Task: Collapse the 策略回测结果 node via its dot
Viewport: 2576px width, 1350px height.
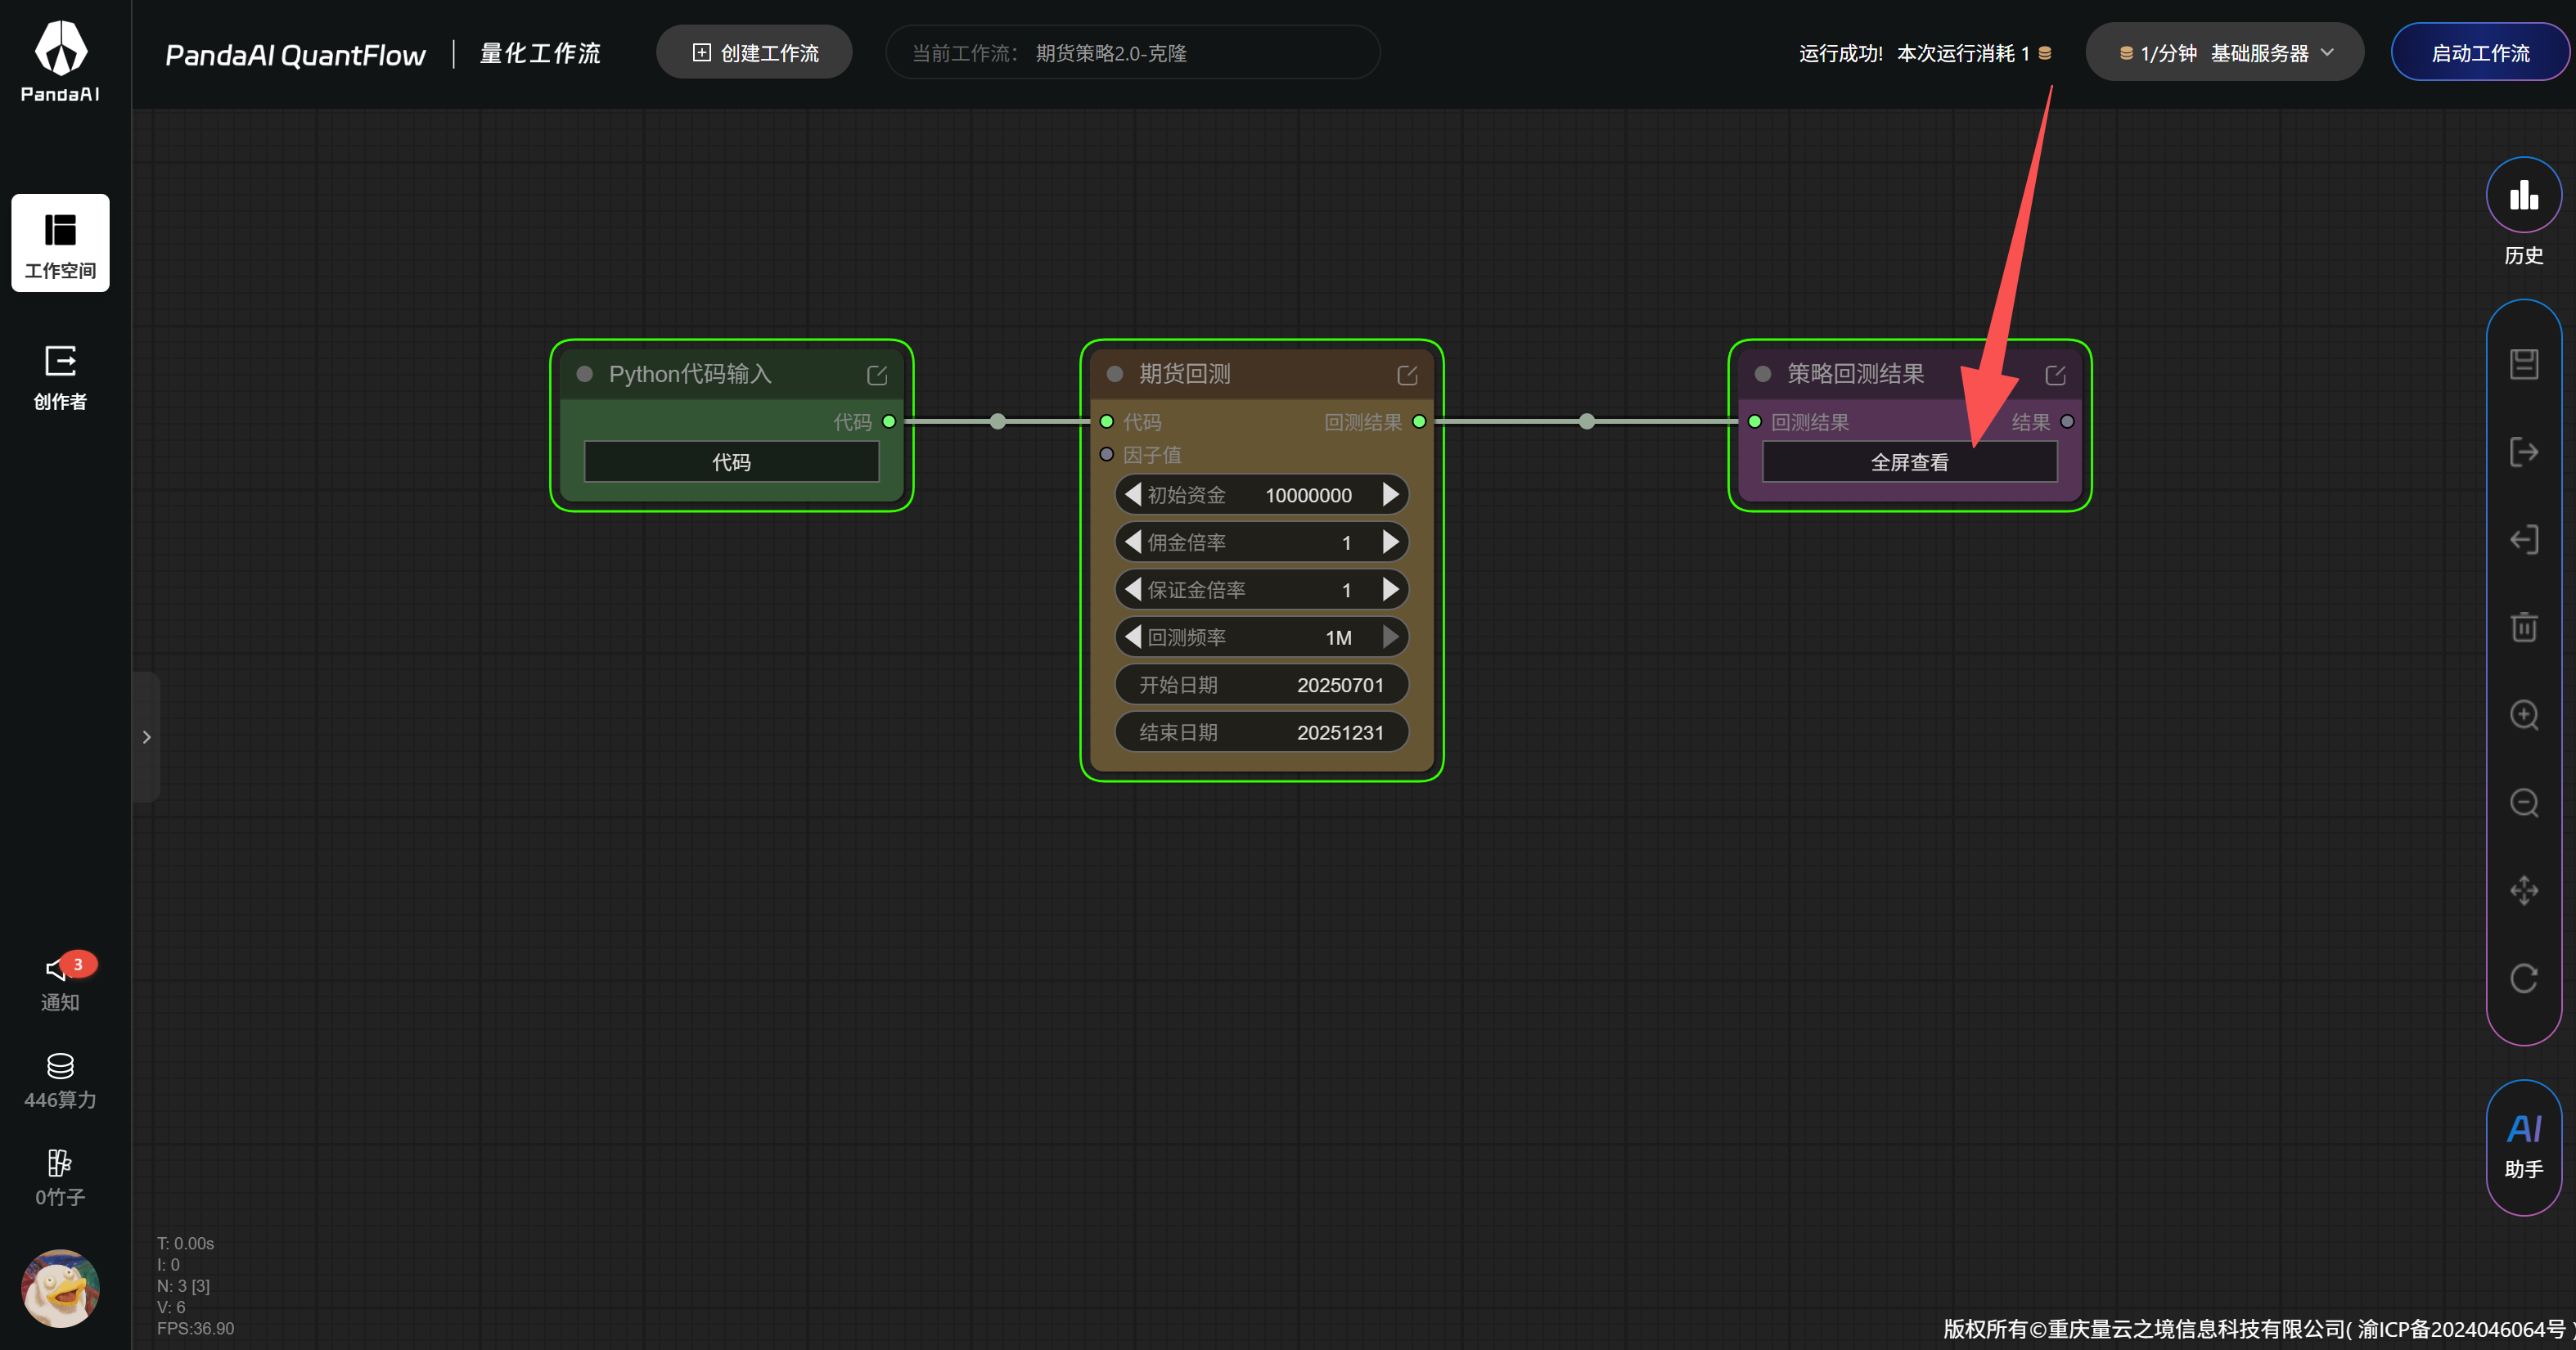Action: click(1763, 374)
